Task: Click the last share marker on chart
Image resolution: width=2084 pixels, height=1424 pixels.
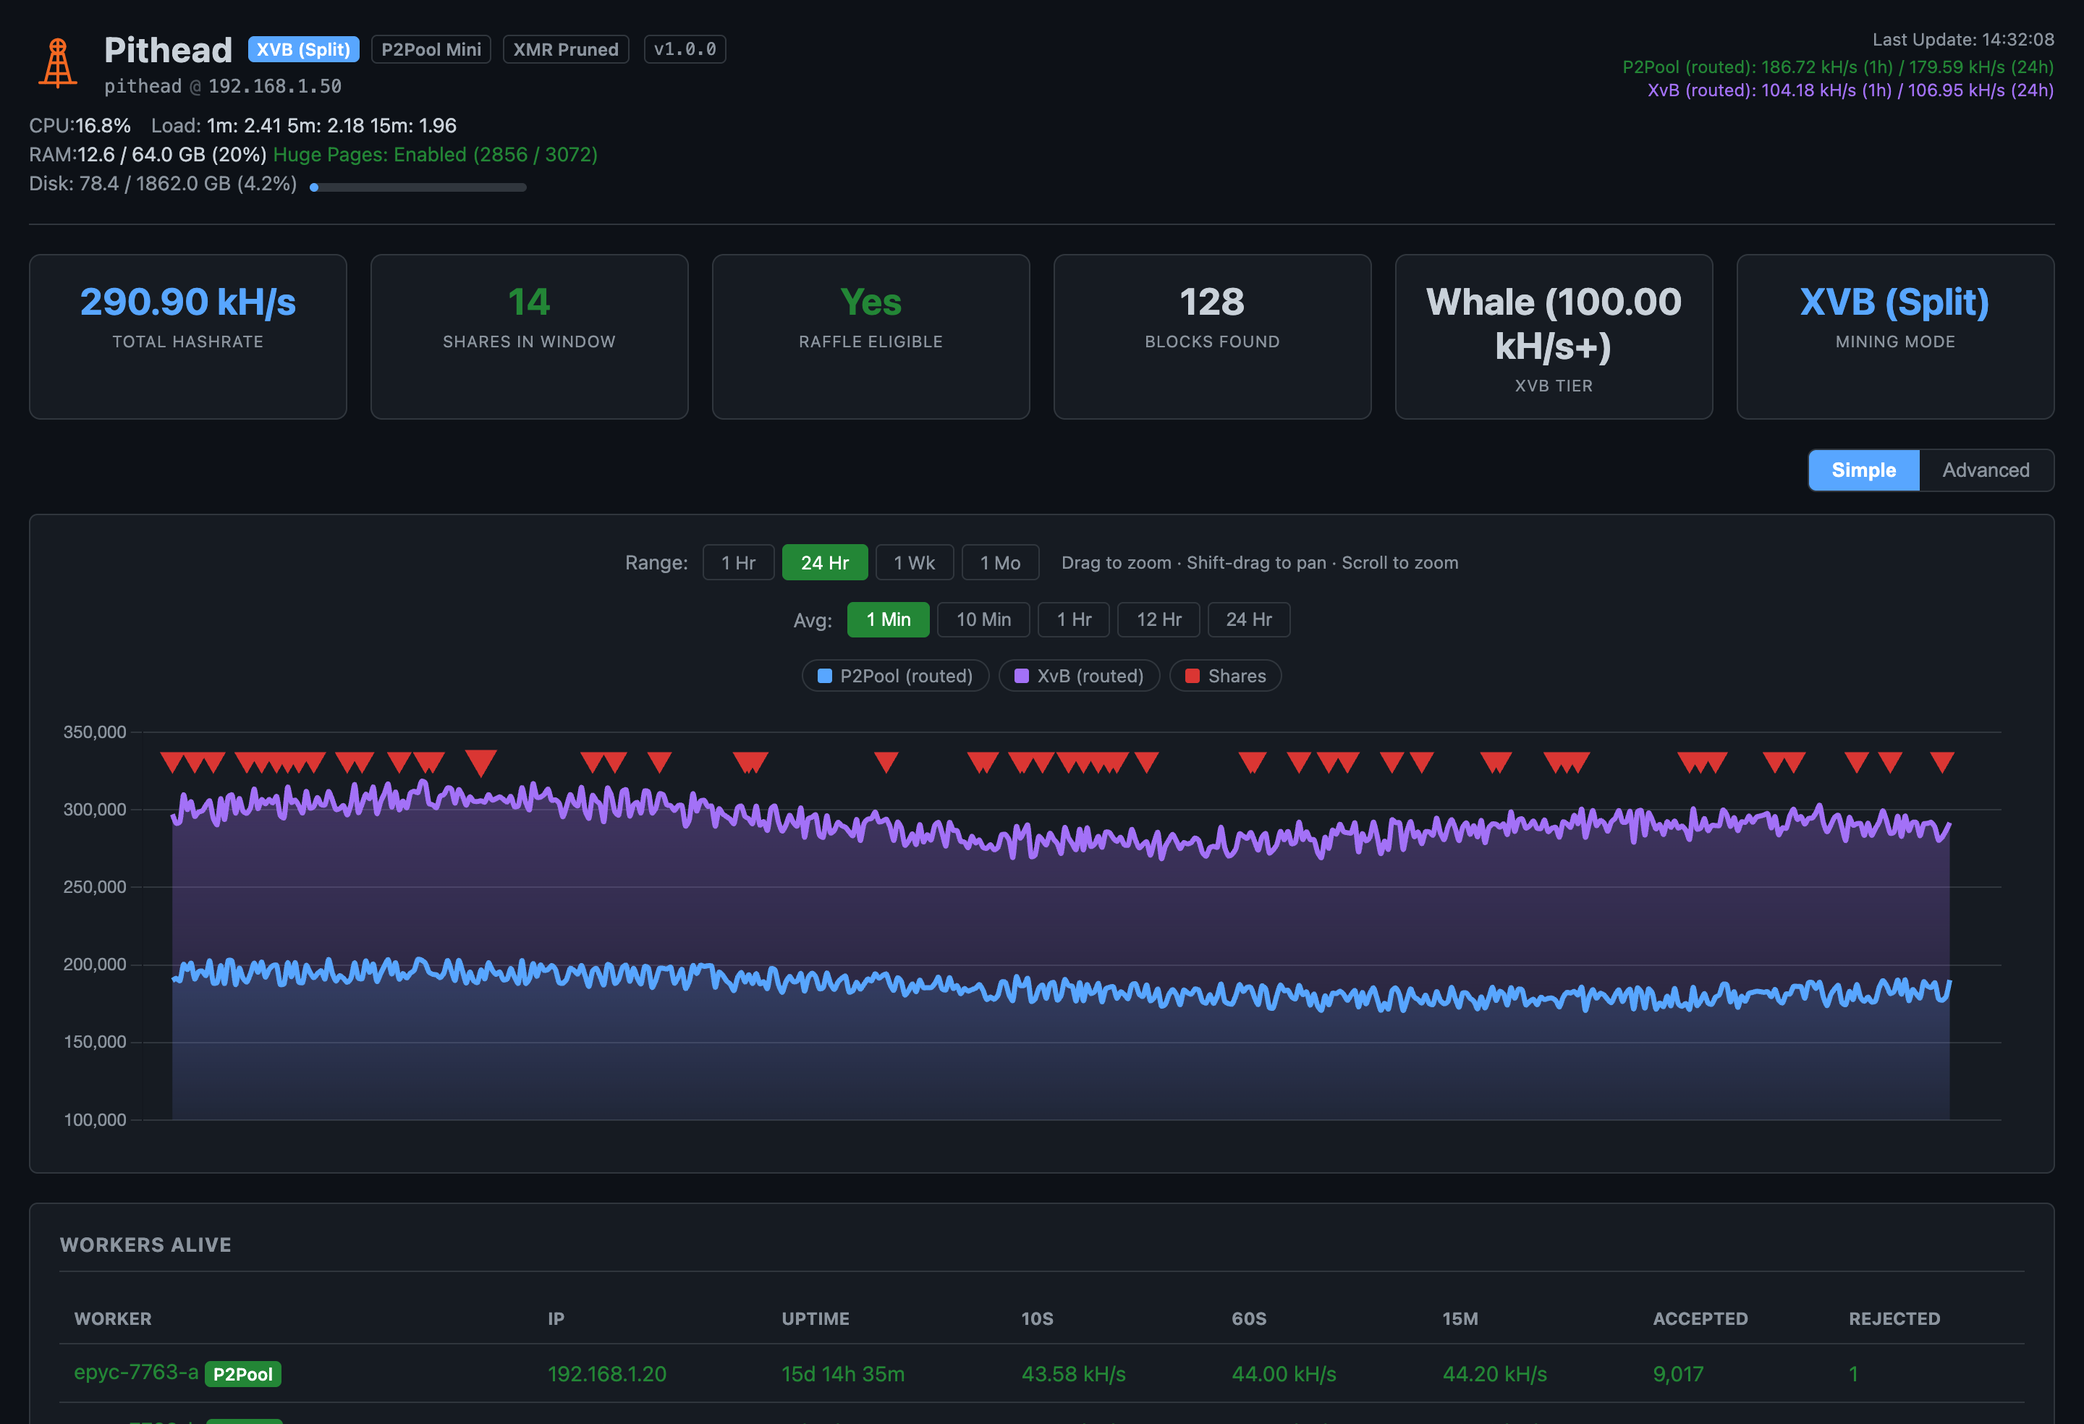Action: (1942, 763)
